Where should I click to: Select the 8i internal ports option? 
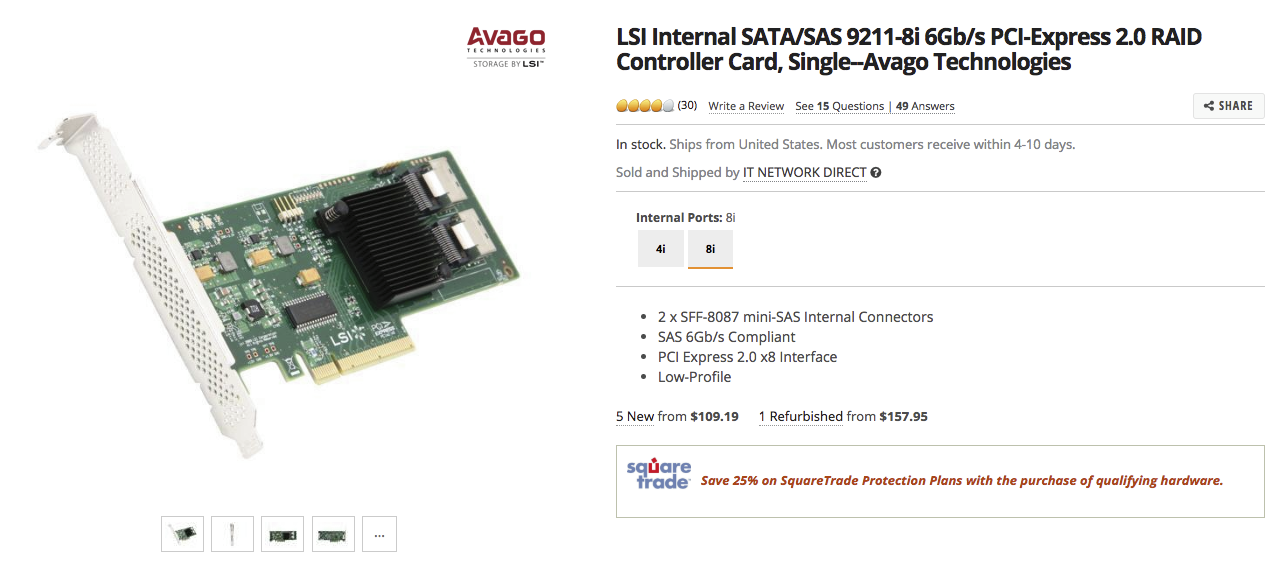coord(710,249)
